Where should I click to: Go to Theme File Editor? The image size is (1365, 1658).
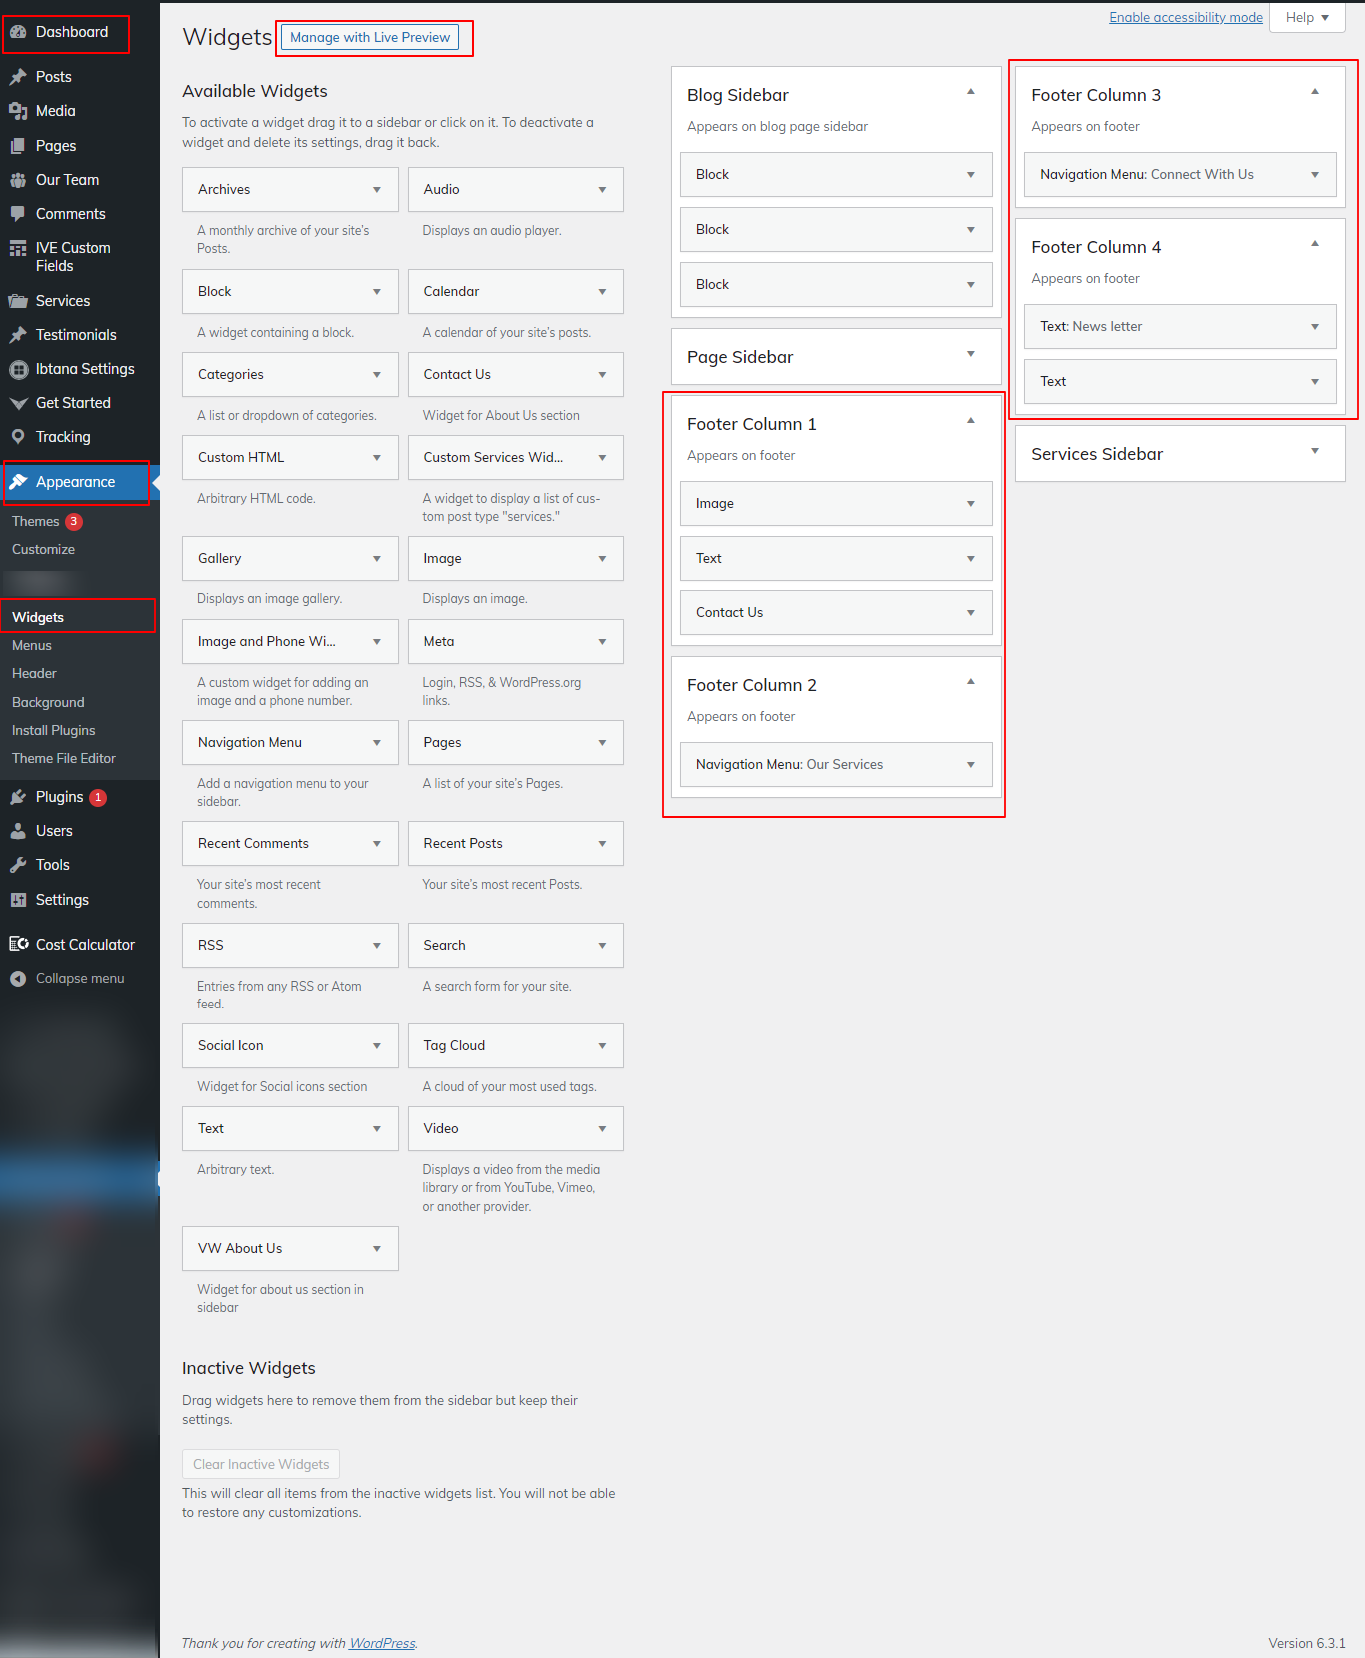(64, 759)
